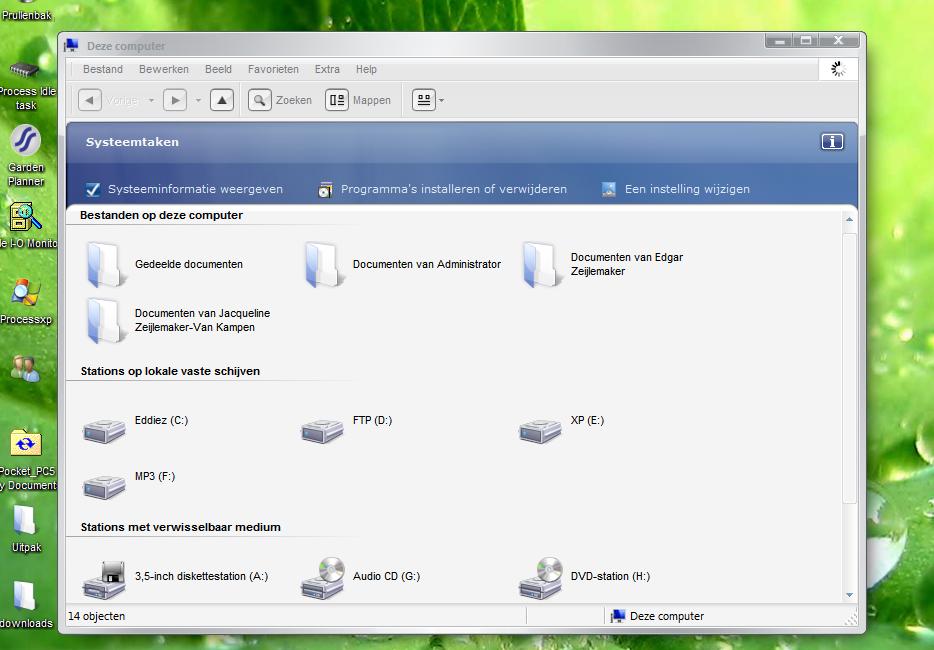Select the Gedeelde documenten folder
This screenshot has height=650, width=934.
(104, 265)
